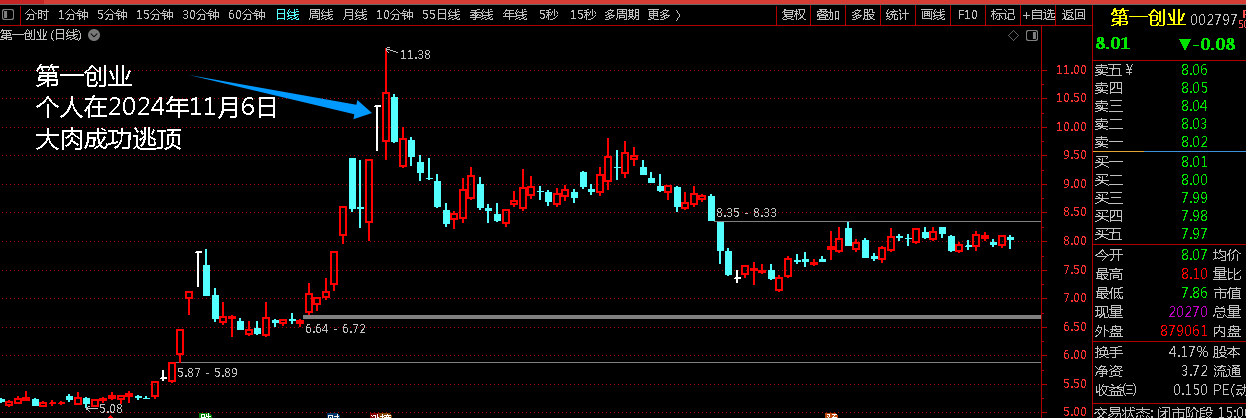
Task: Activate the 画线 drawing tool button
Action: pos(933,15)
